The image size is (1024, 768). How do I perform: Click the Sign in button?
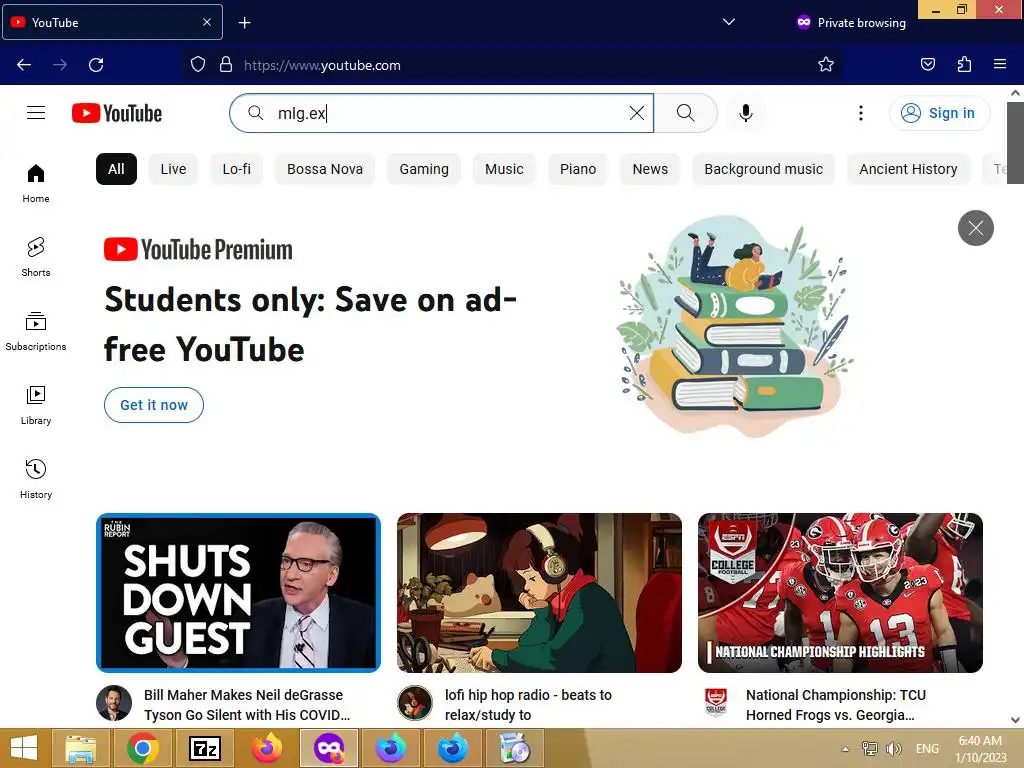[x=939, y=113]
